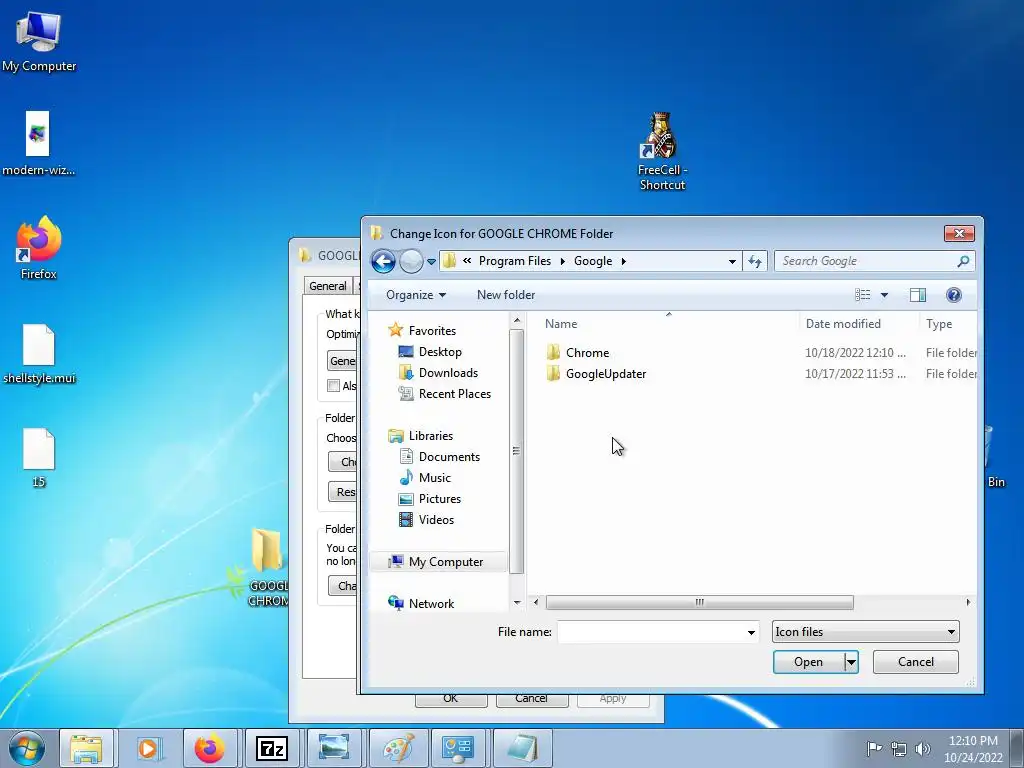1024x768 pixels.
Task: Click the Google breadcrumb segment
Action: (x=593, y=261)
